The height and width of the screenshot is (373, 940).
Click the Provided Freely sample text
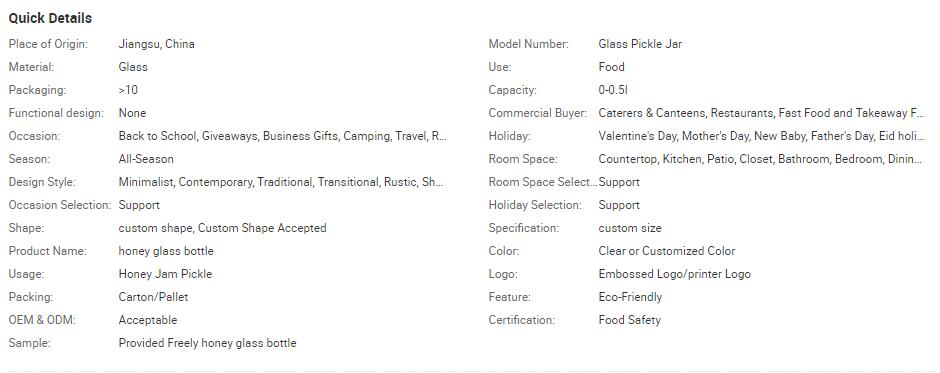pos(207,344)
